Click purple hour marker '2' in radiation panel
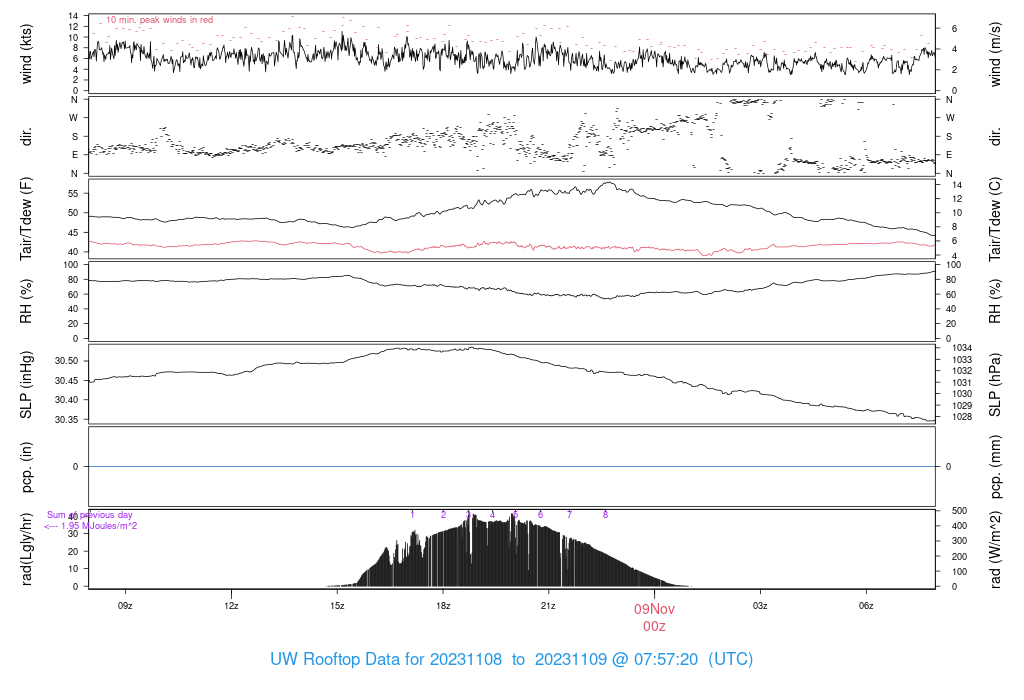 tap(443, 515)
